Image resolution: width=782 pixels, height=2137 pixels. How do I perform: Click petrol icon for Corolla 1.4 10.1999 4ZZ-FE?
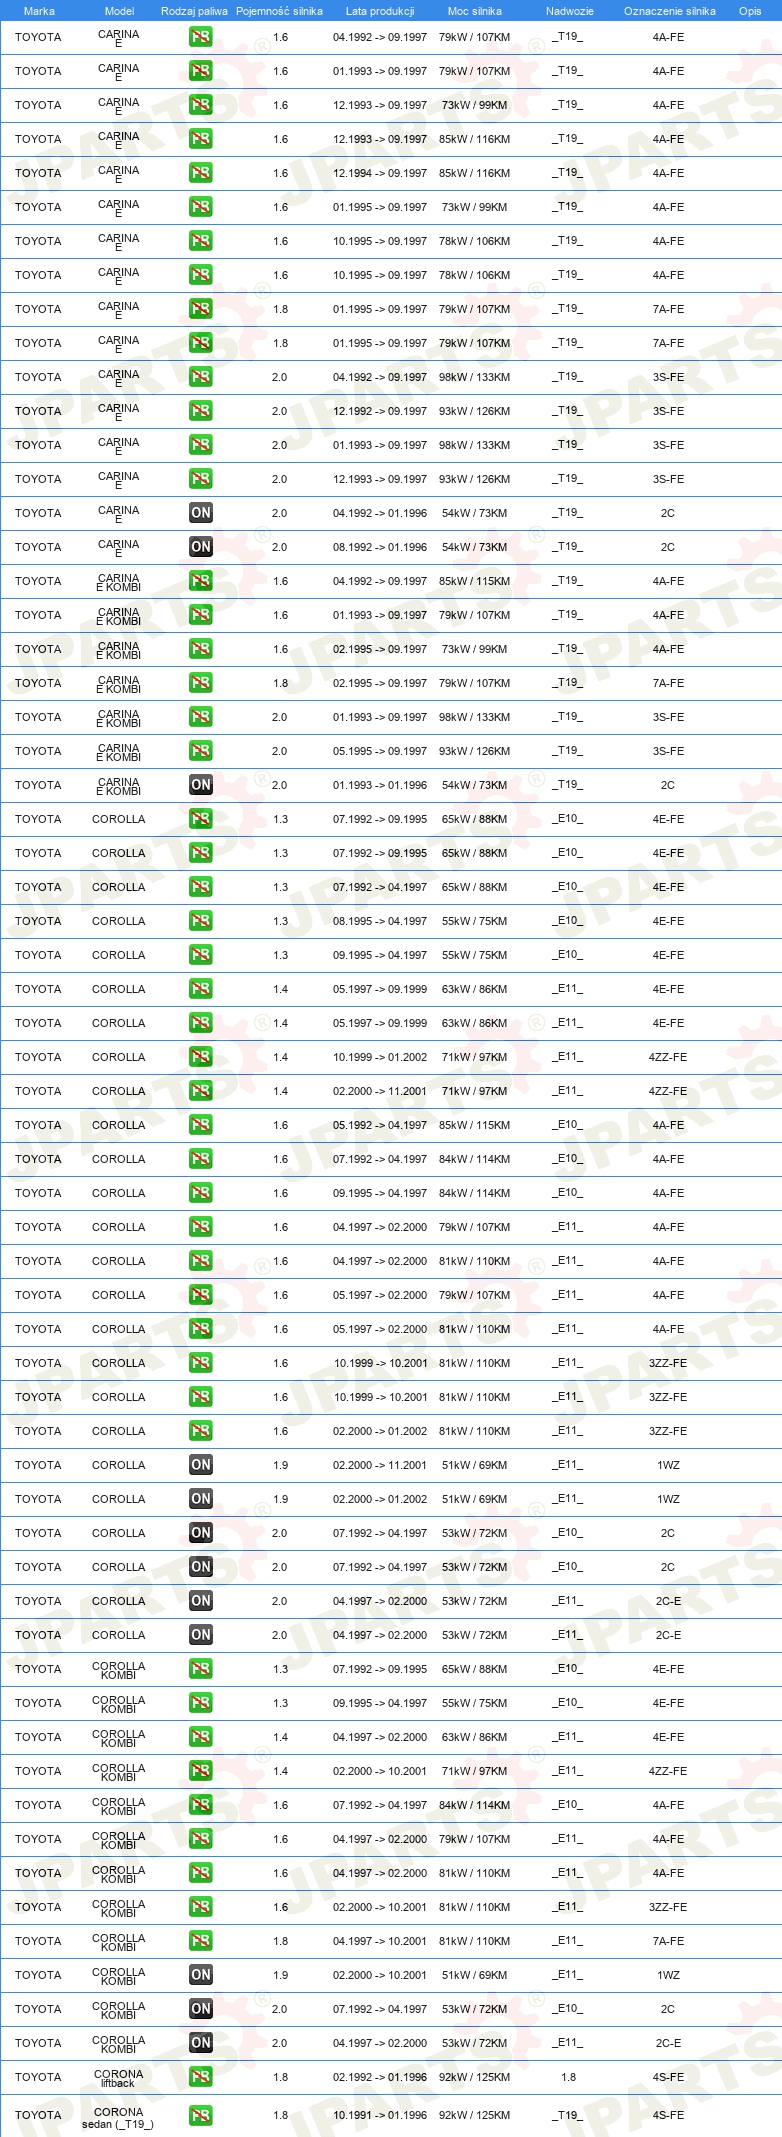pyautogui.click(x=201, y=1057)
